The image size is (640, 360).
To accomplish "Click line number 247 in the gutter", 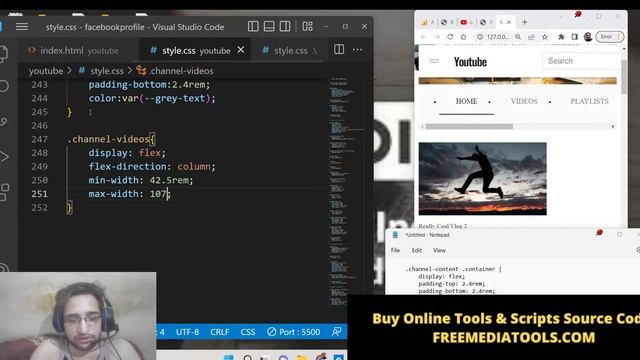I will pyautogui.click(x=40, y=139).
